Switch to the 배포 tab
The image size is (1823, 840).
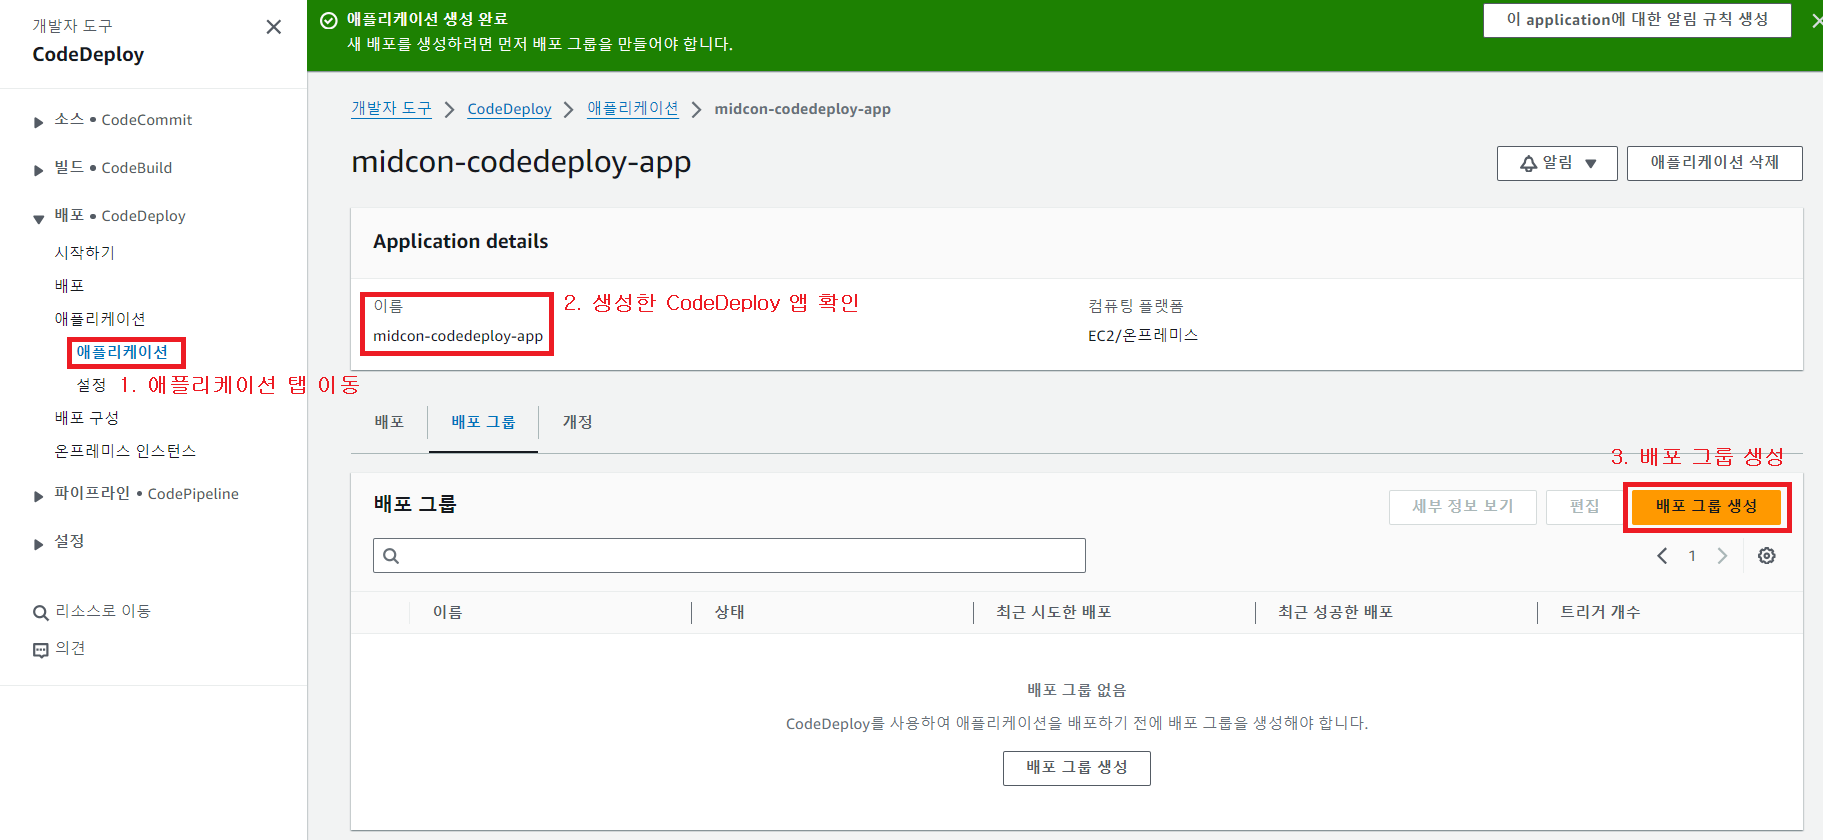tap(389, 422)
